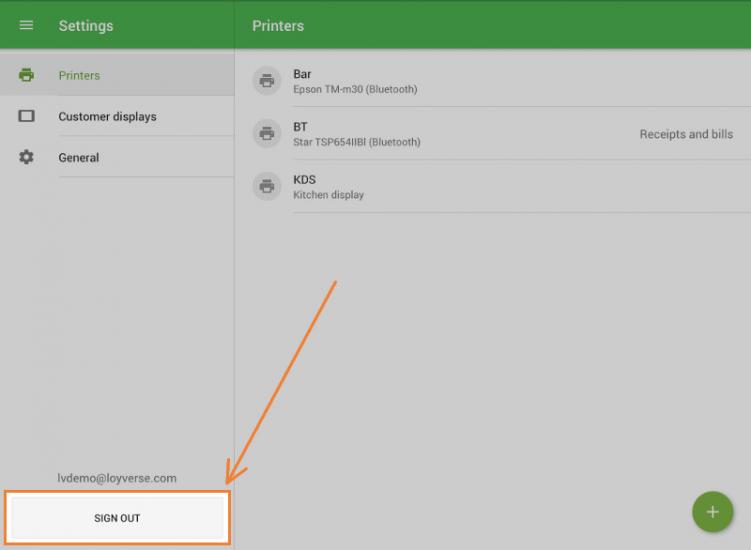751x550 pixels.
Task: Open the hamburger navigation menu
Action: tap(27, 25)
